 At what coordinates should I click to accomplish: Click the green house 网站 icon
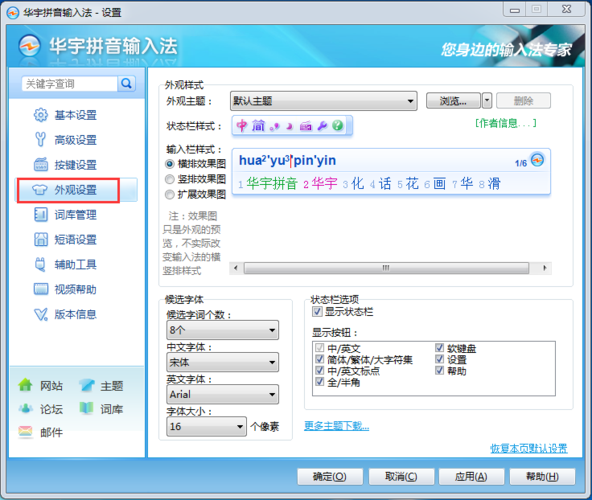pos(25,385)
